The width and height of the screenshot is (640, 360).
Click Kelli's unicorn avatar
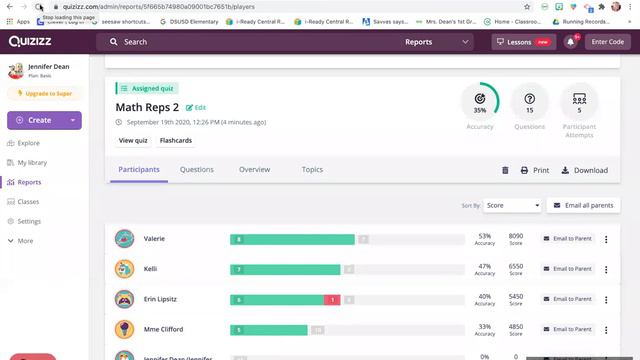pyautogui.click(x=124, y=269)
